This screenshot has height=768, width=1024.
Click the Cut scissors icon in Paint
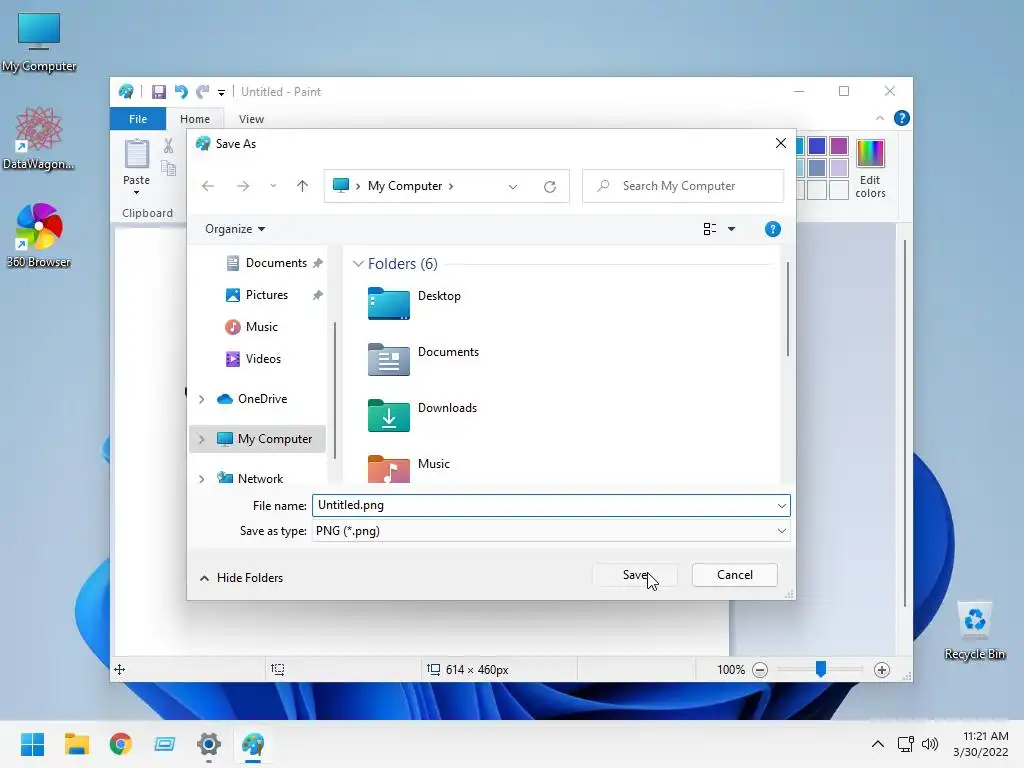pyautogui.click(x=168, y=146)
